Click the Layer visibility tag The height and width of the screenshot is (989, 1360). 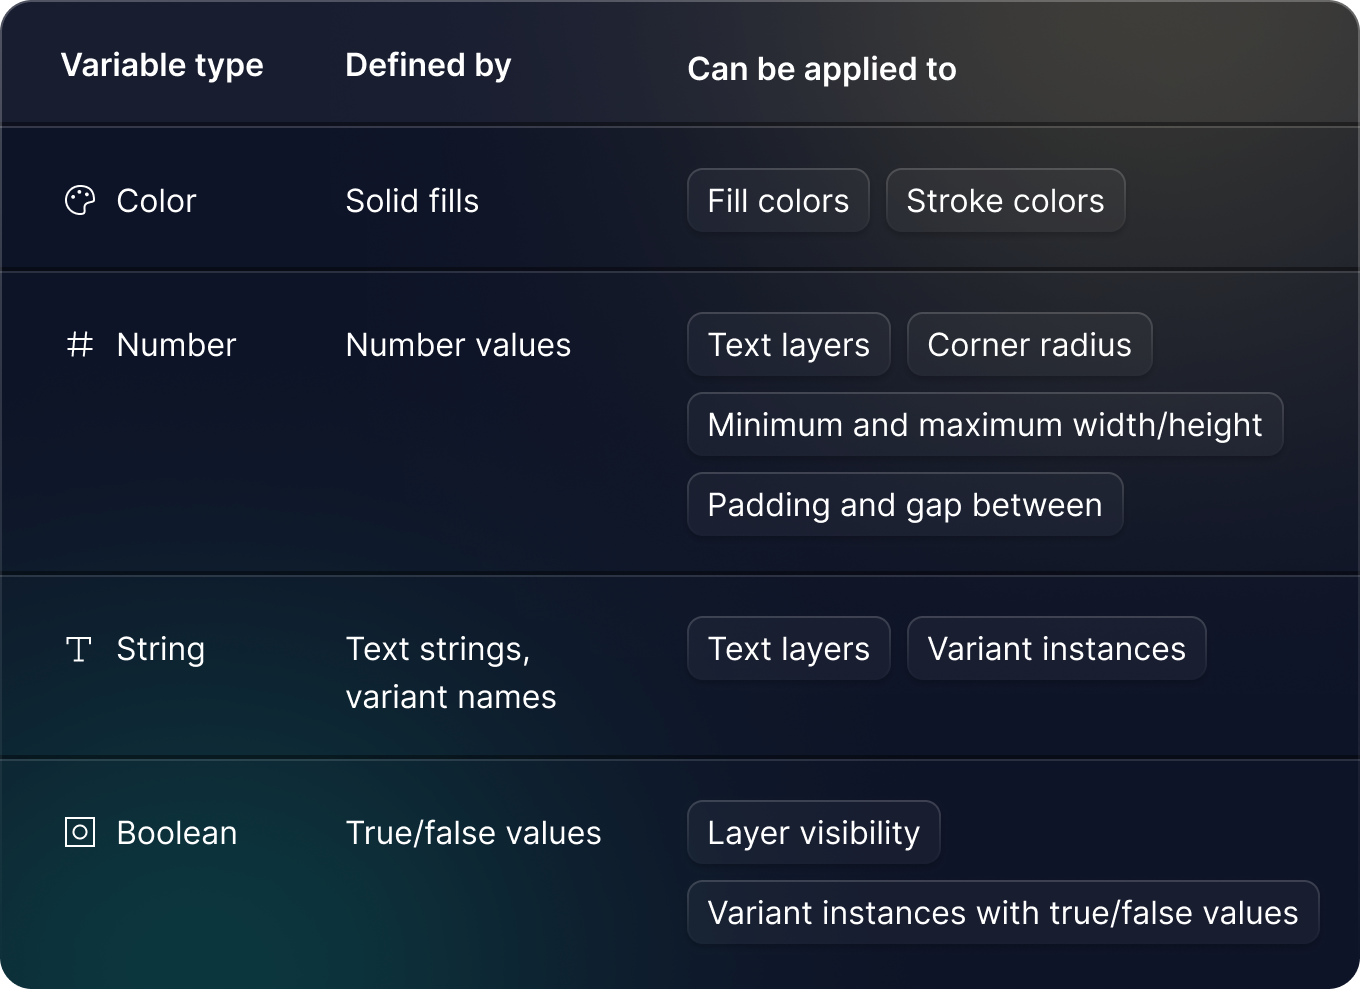tap(814, 833)
